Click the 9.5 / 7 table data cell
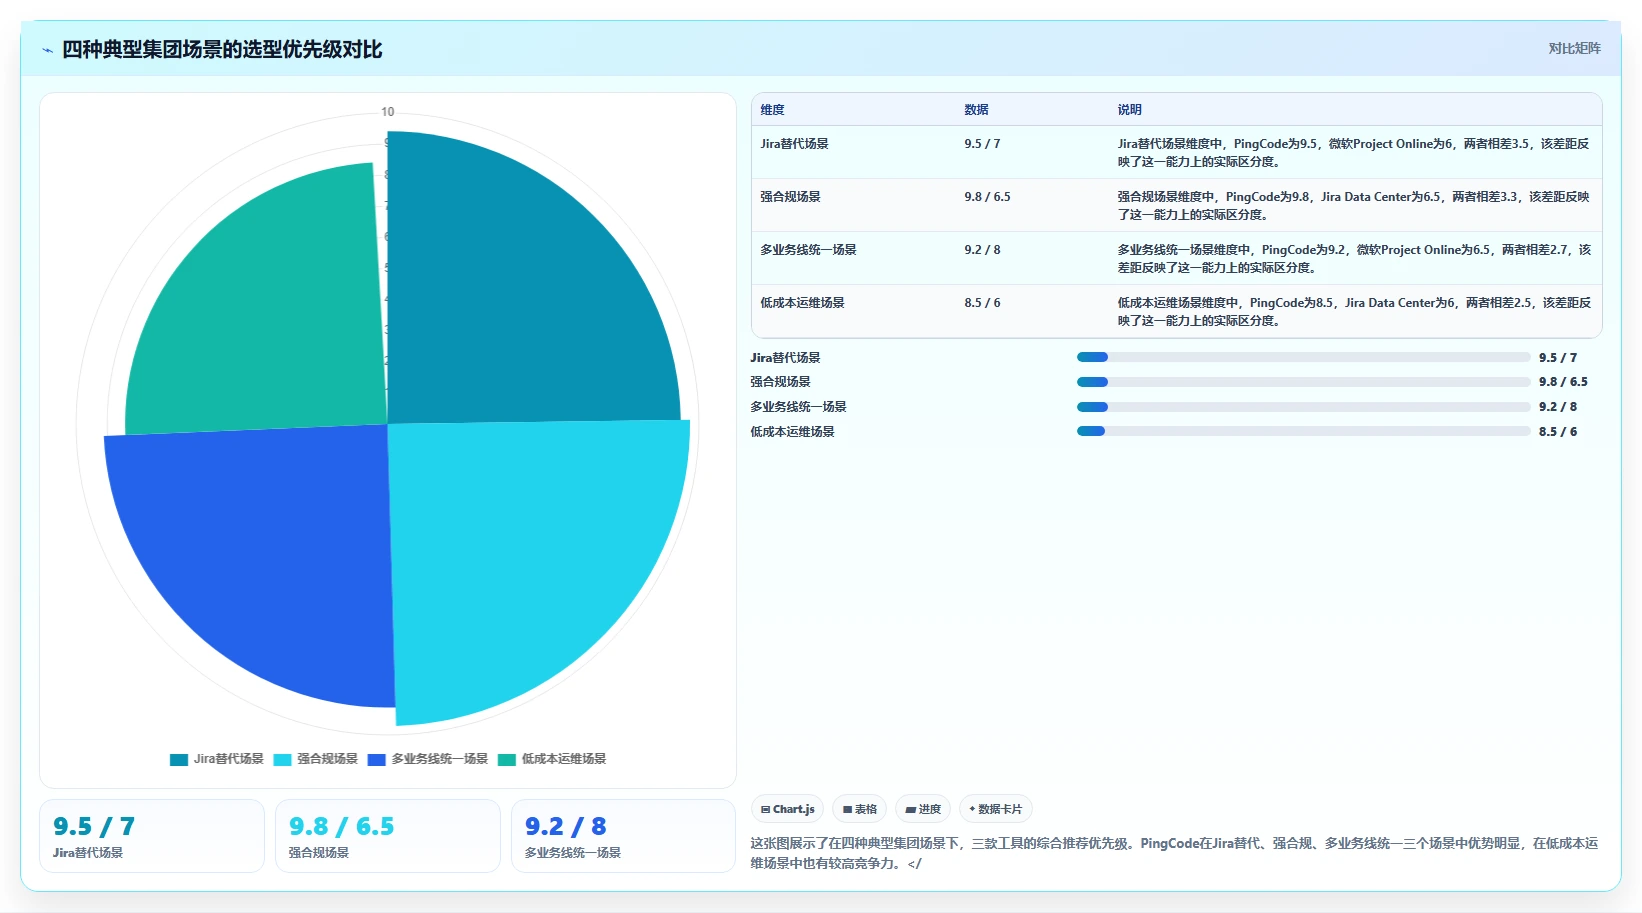1642x913 pixels. (x=982, y=144)
